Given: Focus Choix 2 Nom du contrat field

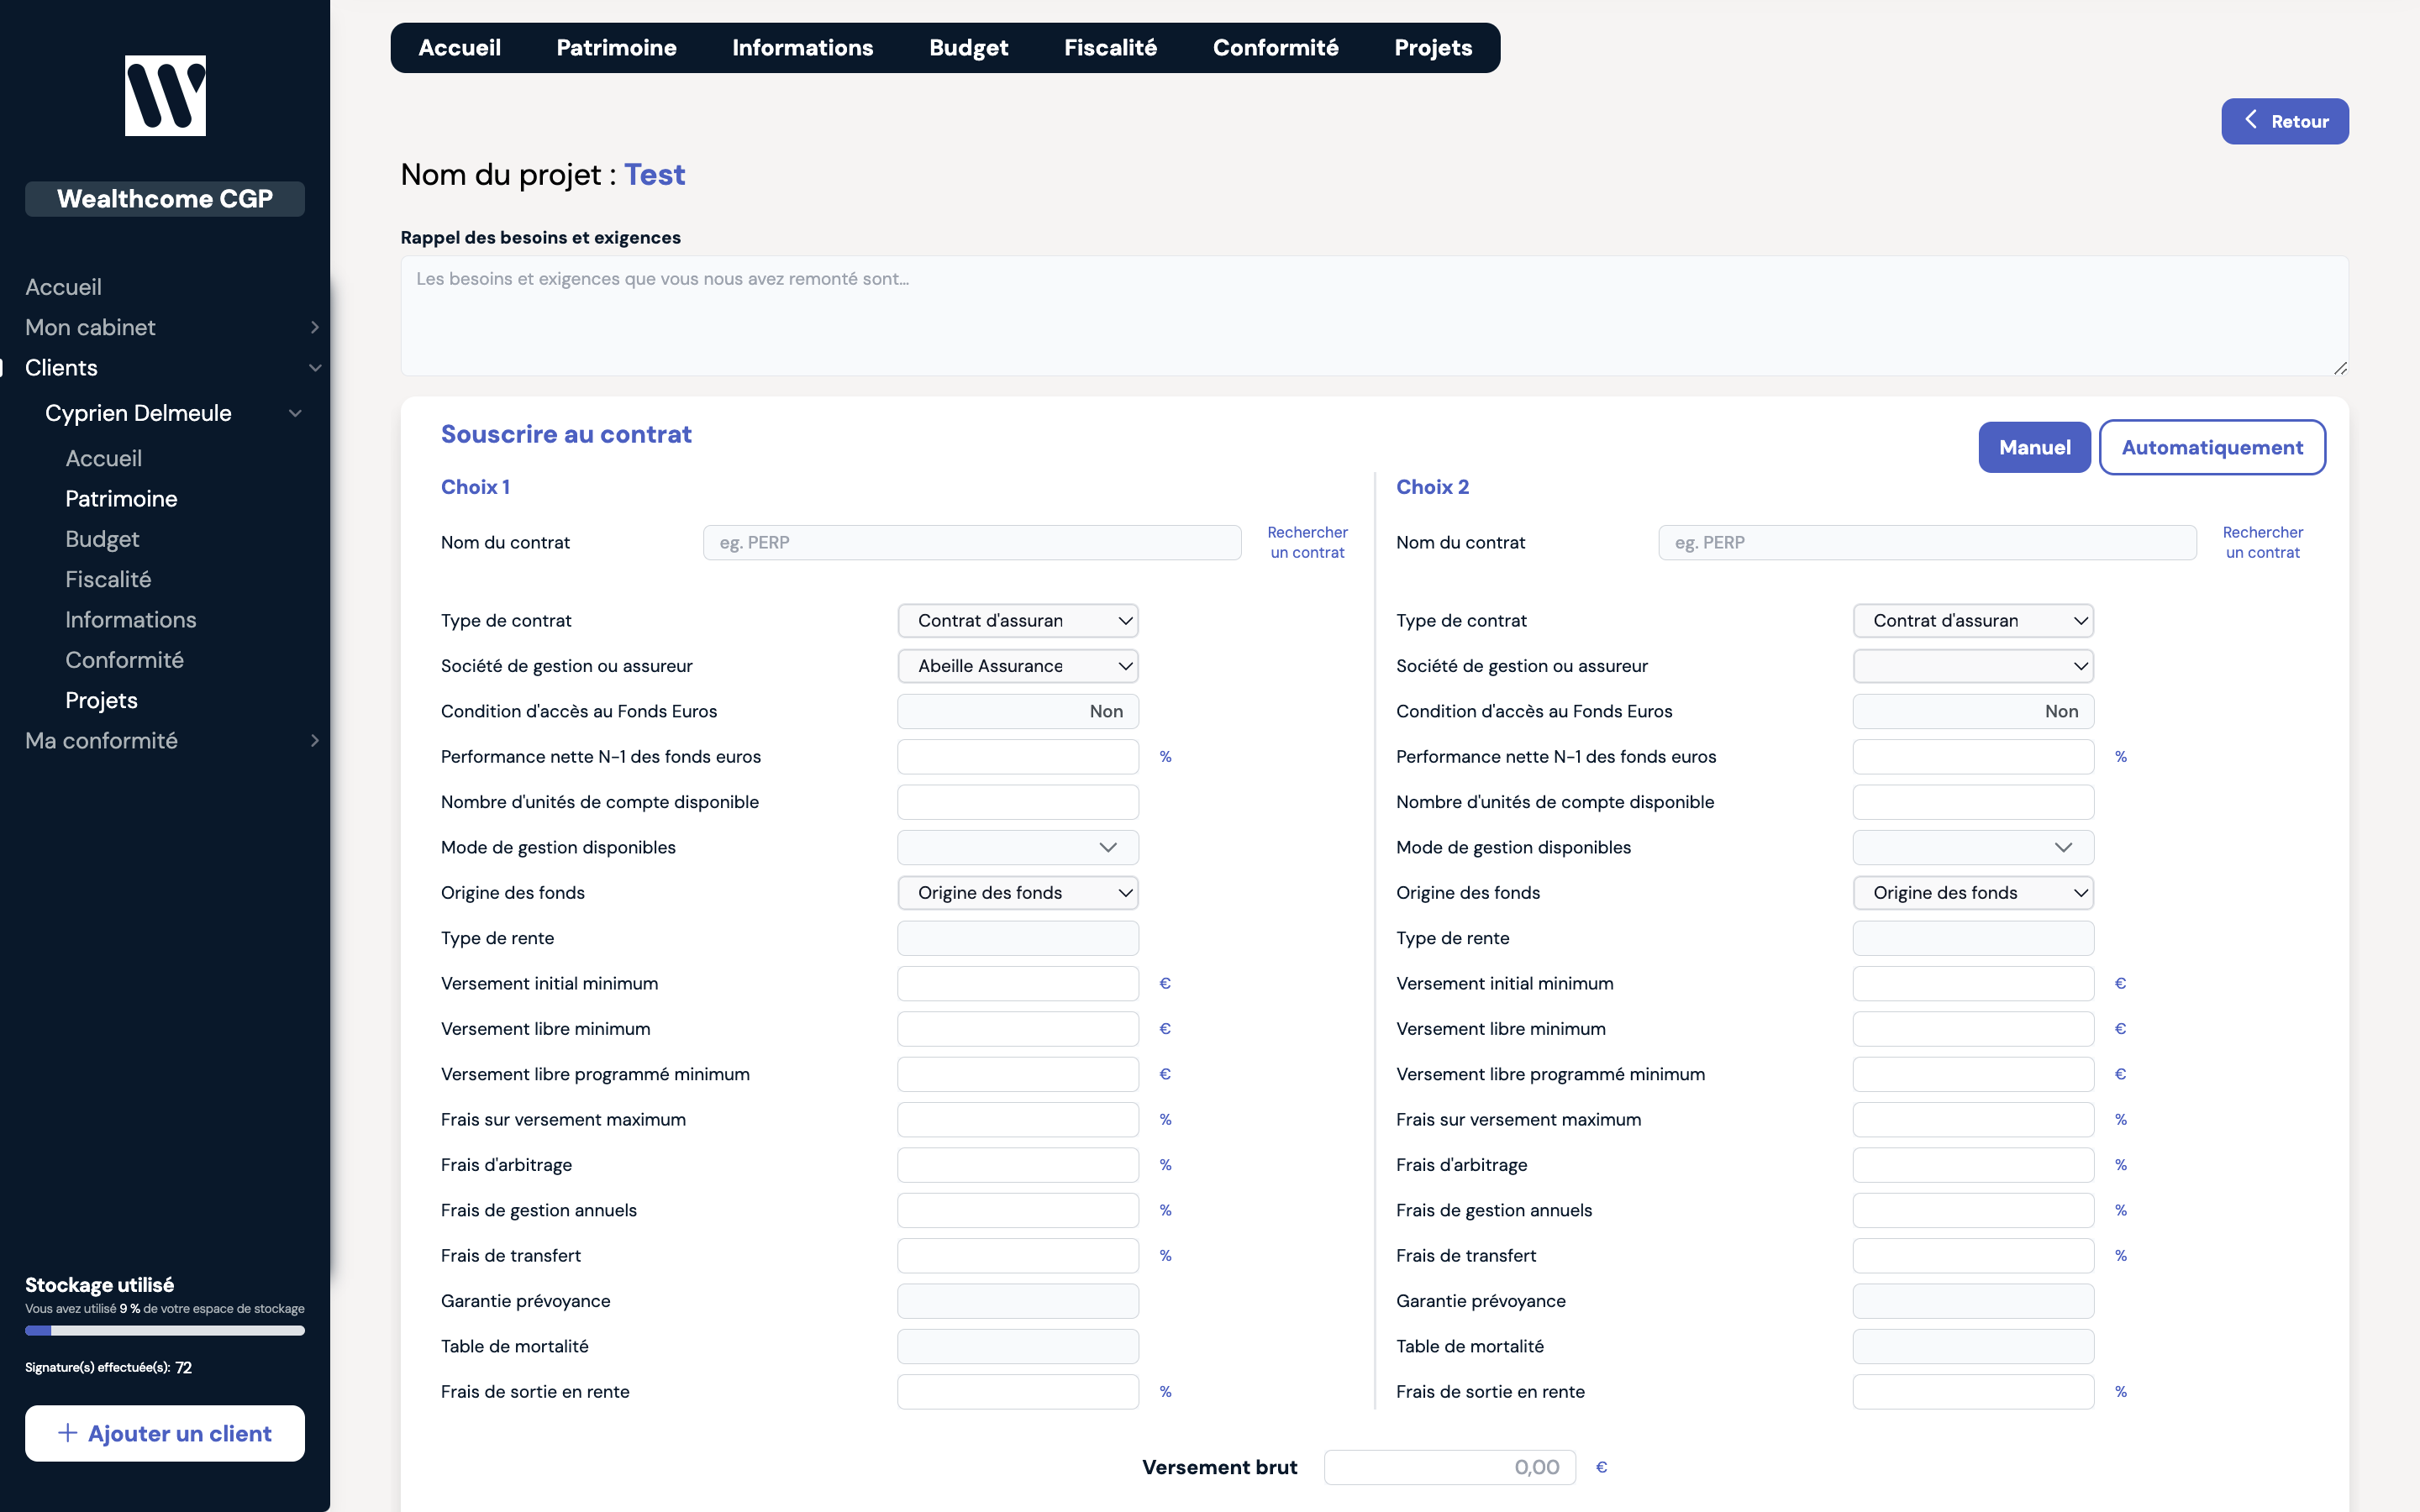Looking at the screenshot, I should tap(1927, 542).
